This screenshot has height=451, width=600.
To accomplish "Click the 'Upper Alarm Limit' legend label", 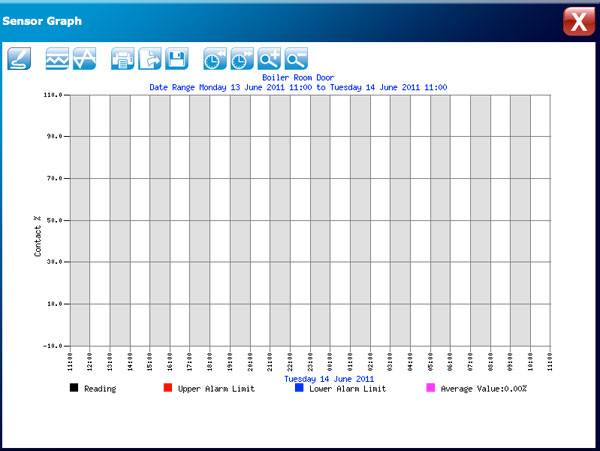I will 216,389.
